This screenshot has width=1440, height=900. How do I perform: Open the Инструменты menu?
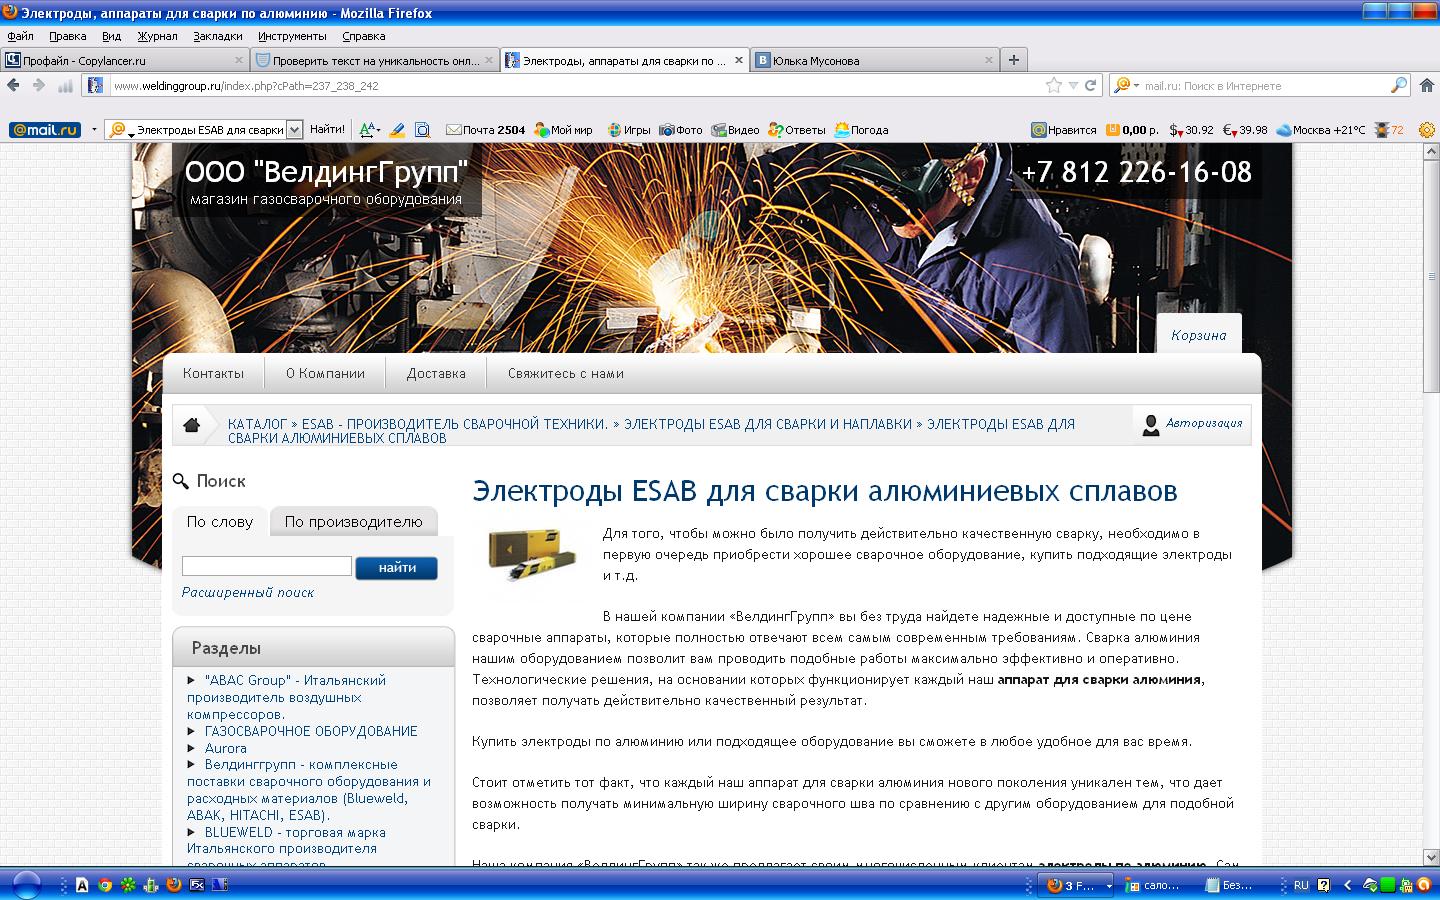coord(292,36)
